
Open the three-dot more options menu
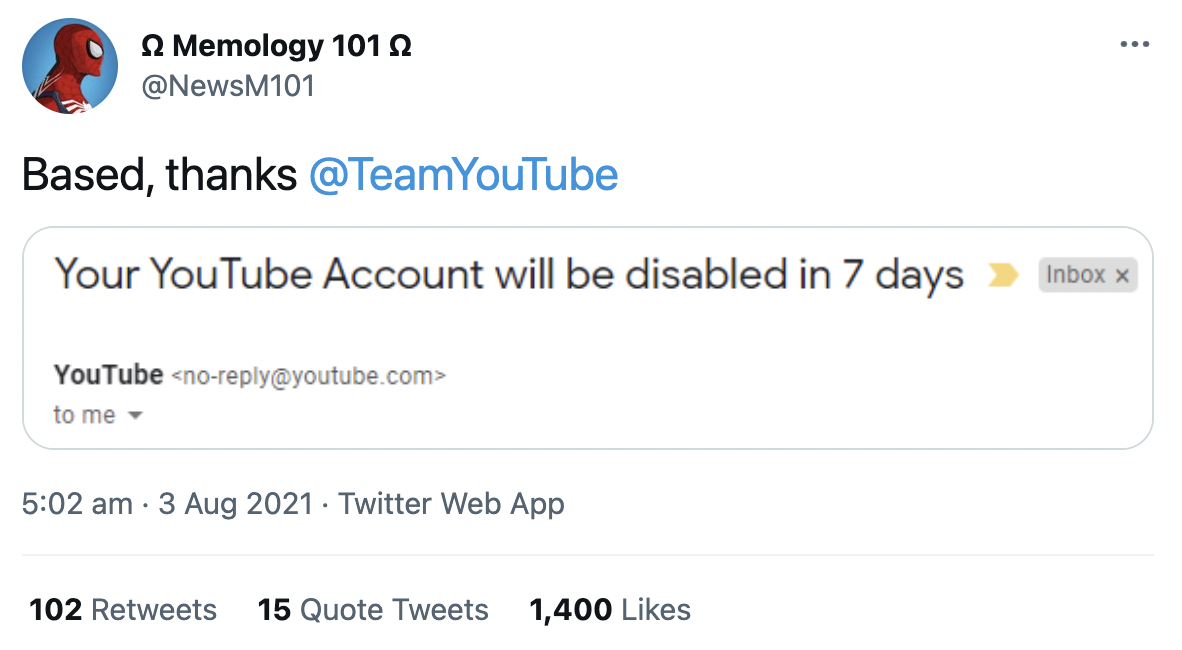(1135, 44)
